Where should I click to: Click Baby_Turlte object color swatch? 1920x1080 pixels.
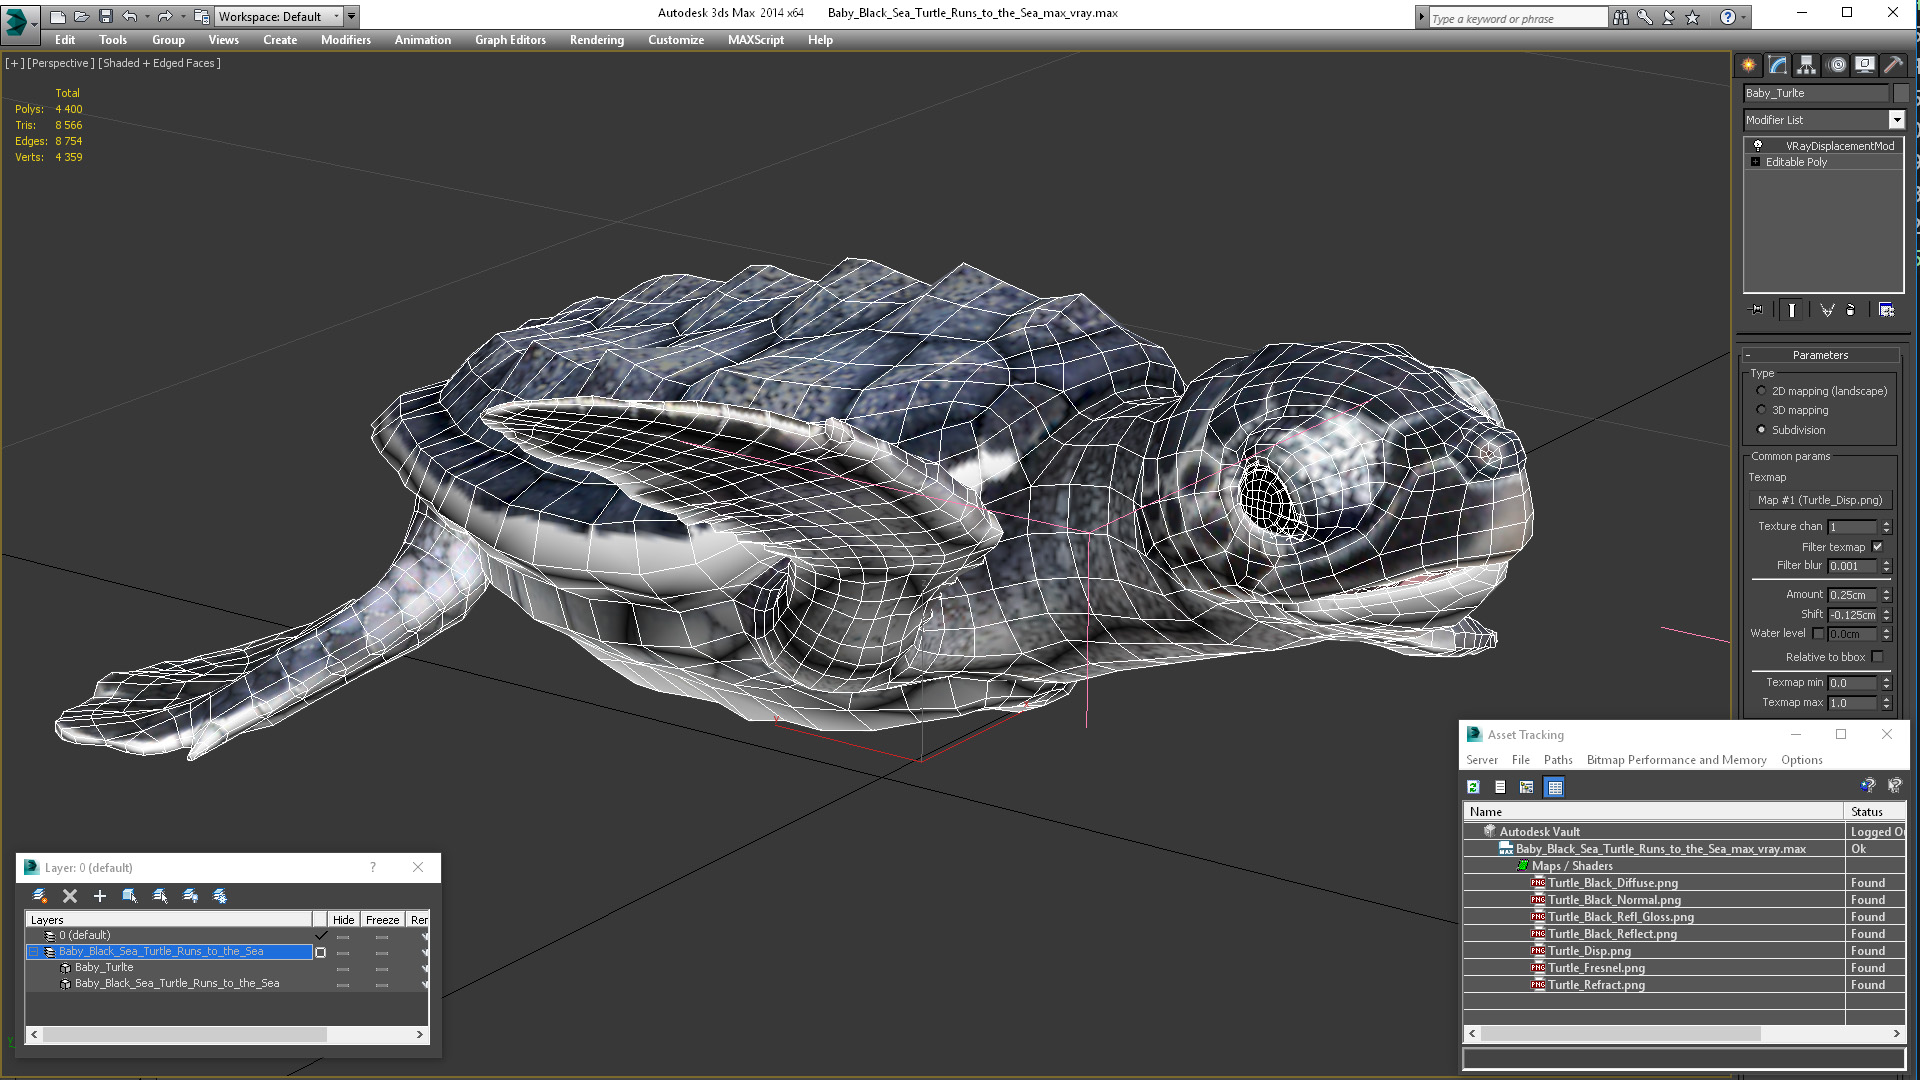(x=1901, y=93)
